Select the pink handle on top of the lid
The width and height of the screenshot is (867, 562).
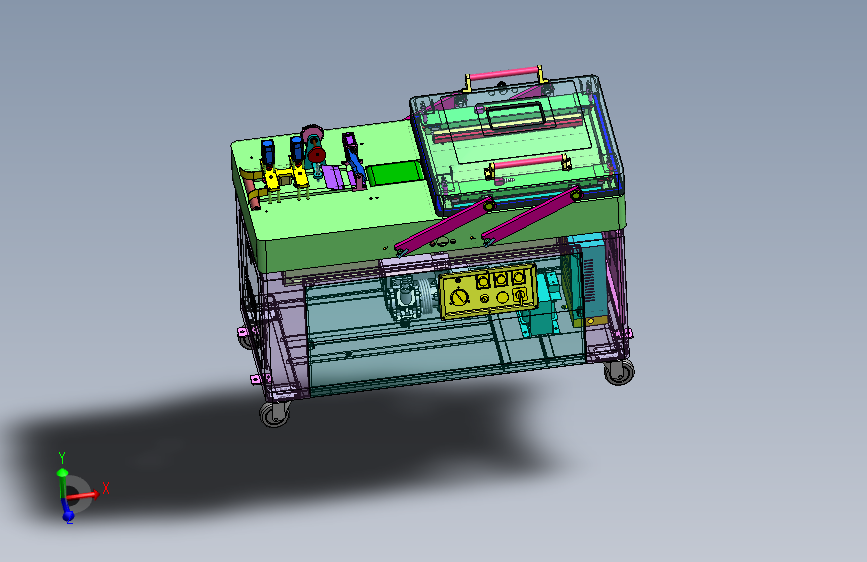coord(503,74)
